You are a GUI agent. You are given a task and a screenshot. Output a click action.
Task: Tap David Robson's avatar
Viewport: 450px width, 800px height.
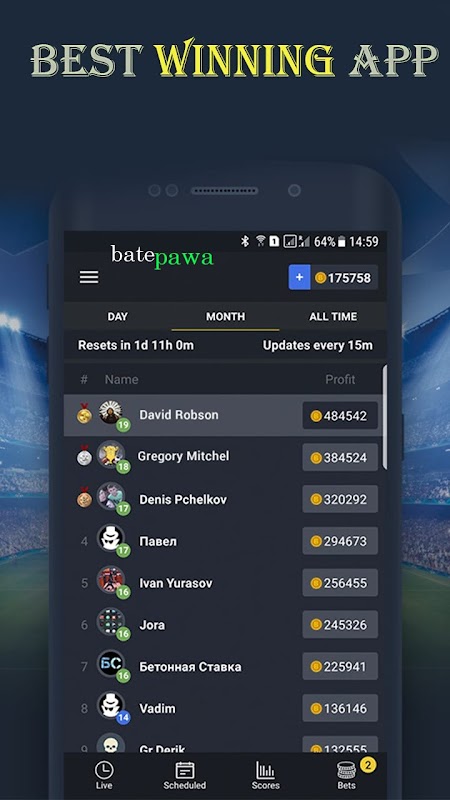[x=110, y=412]
